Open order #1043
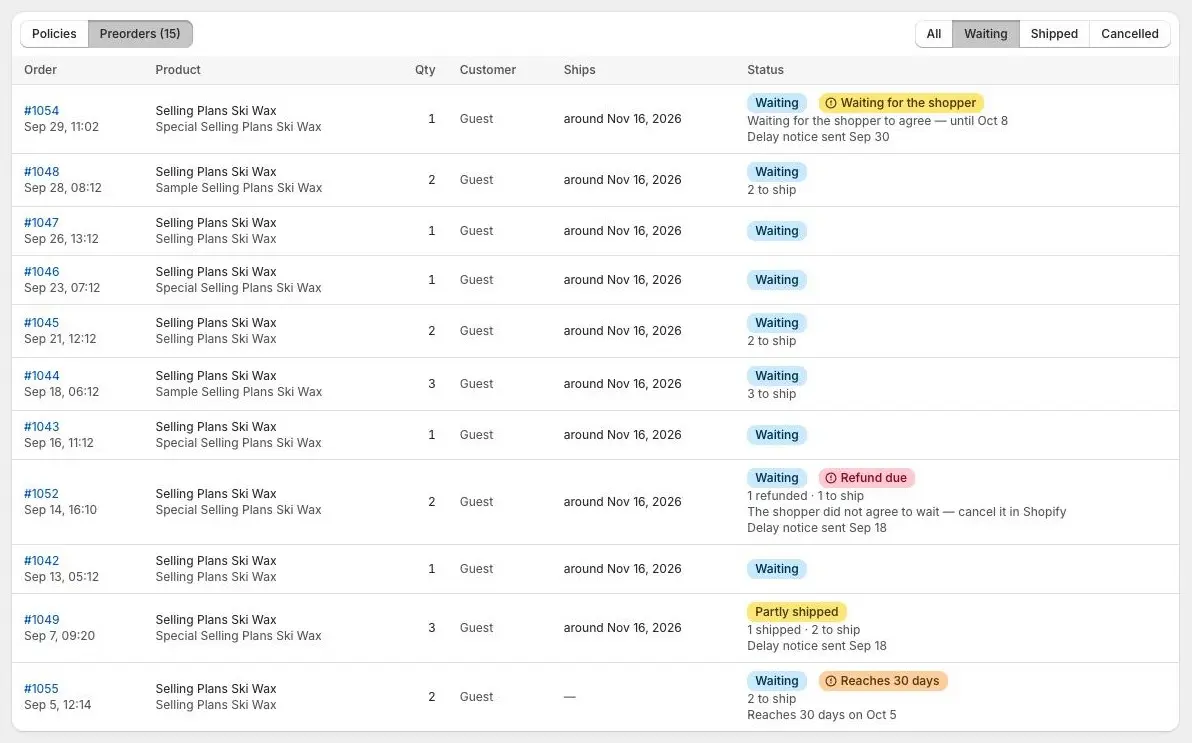 click(41, 427)
